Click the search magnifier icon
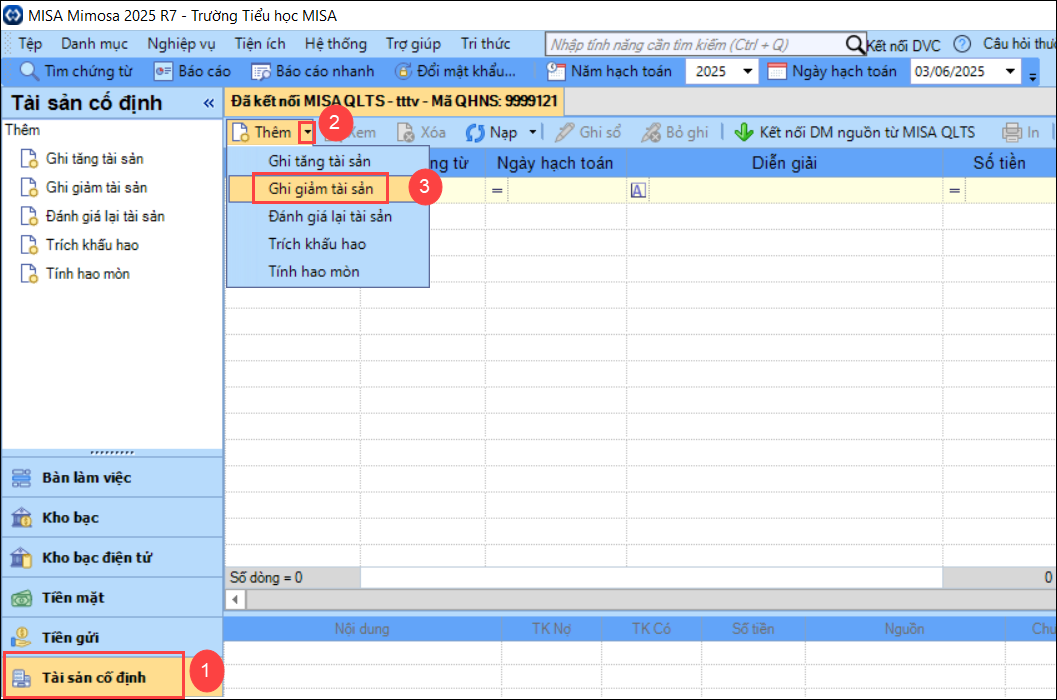The width and height of the screenshot is (1057, 700). click(855, 45)
